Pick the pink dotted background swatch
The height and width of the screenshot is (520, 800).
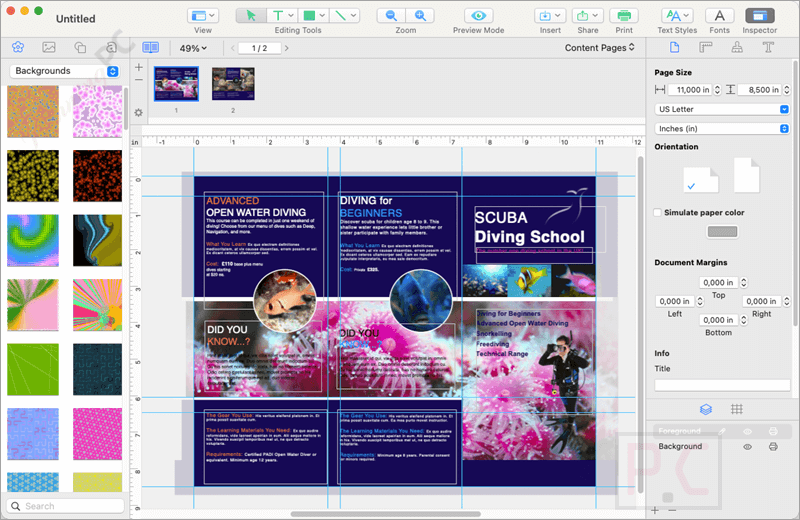pyautogui.click(x=97, y=434)
